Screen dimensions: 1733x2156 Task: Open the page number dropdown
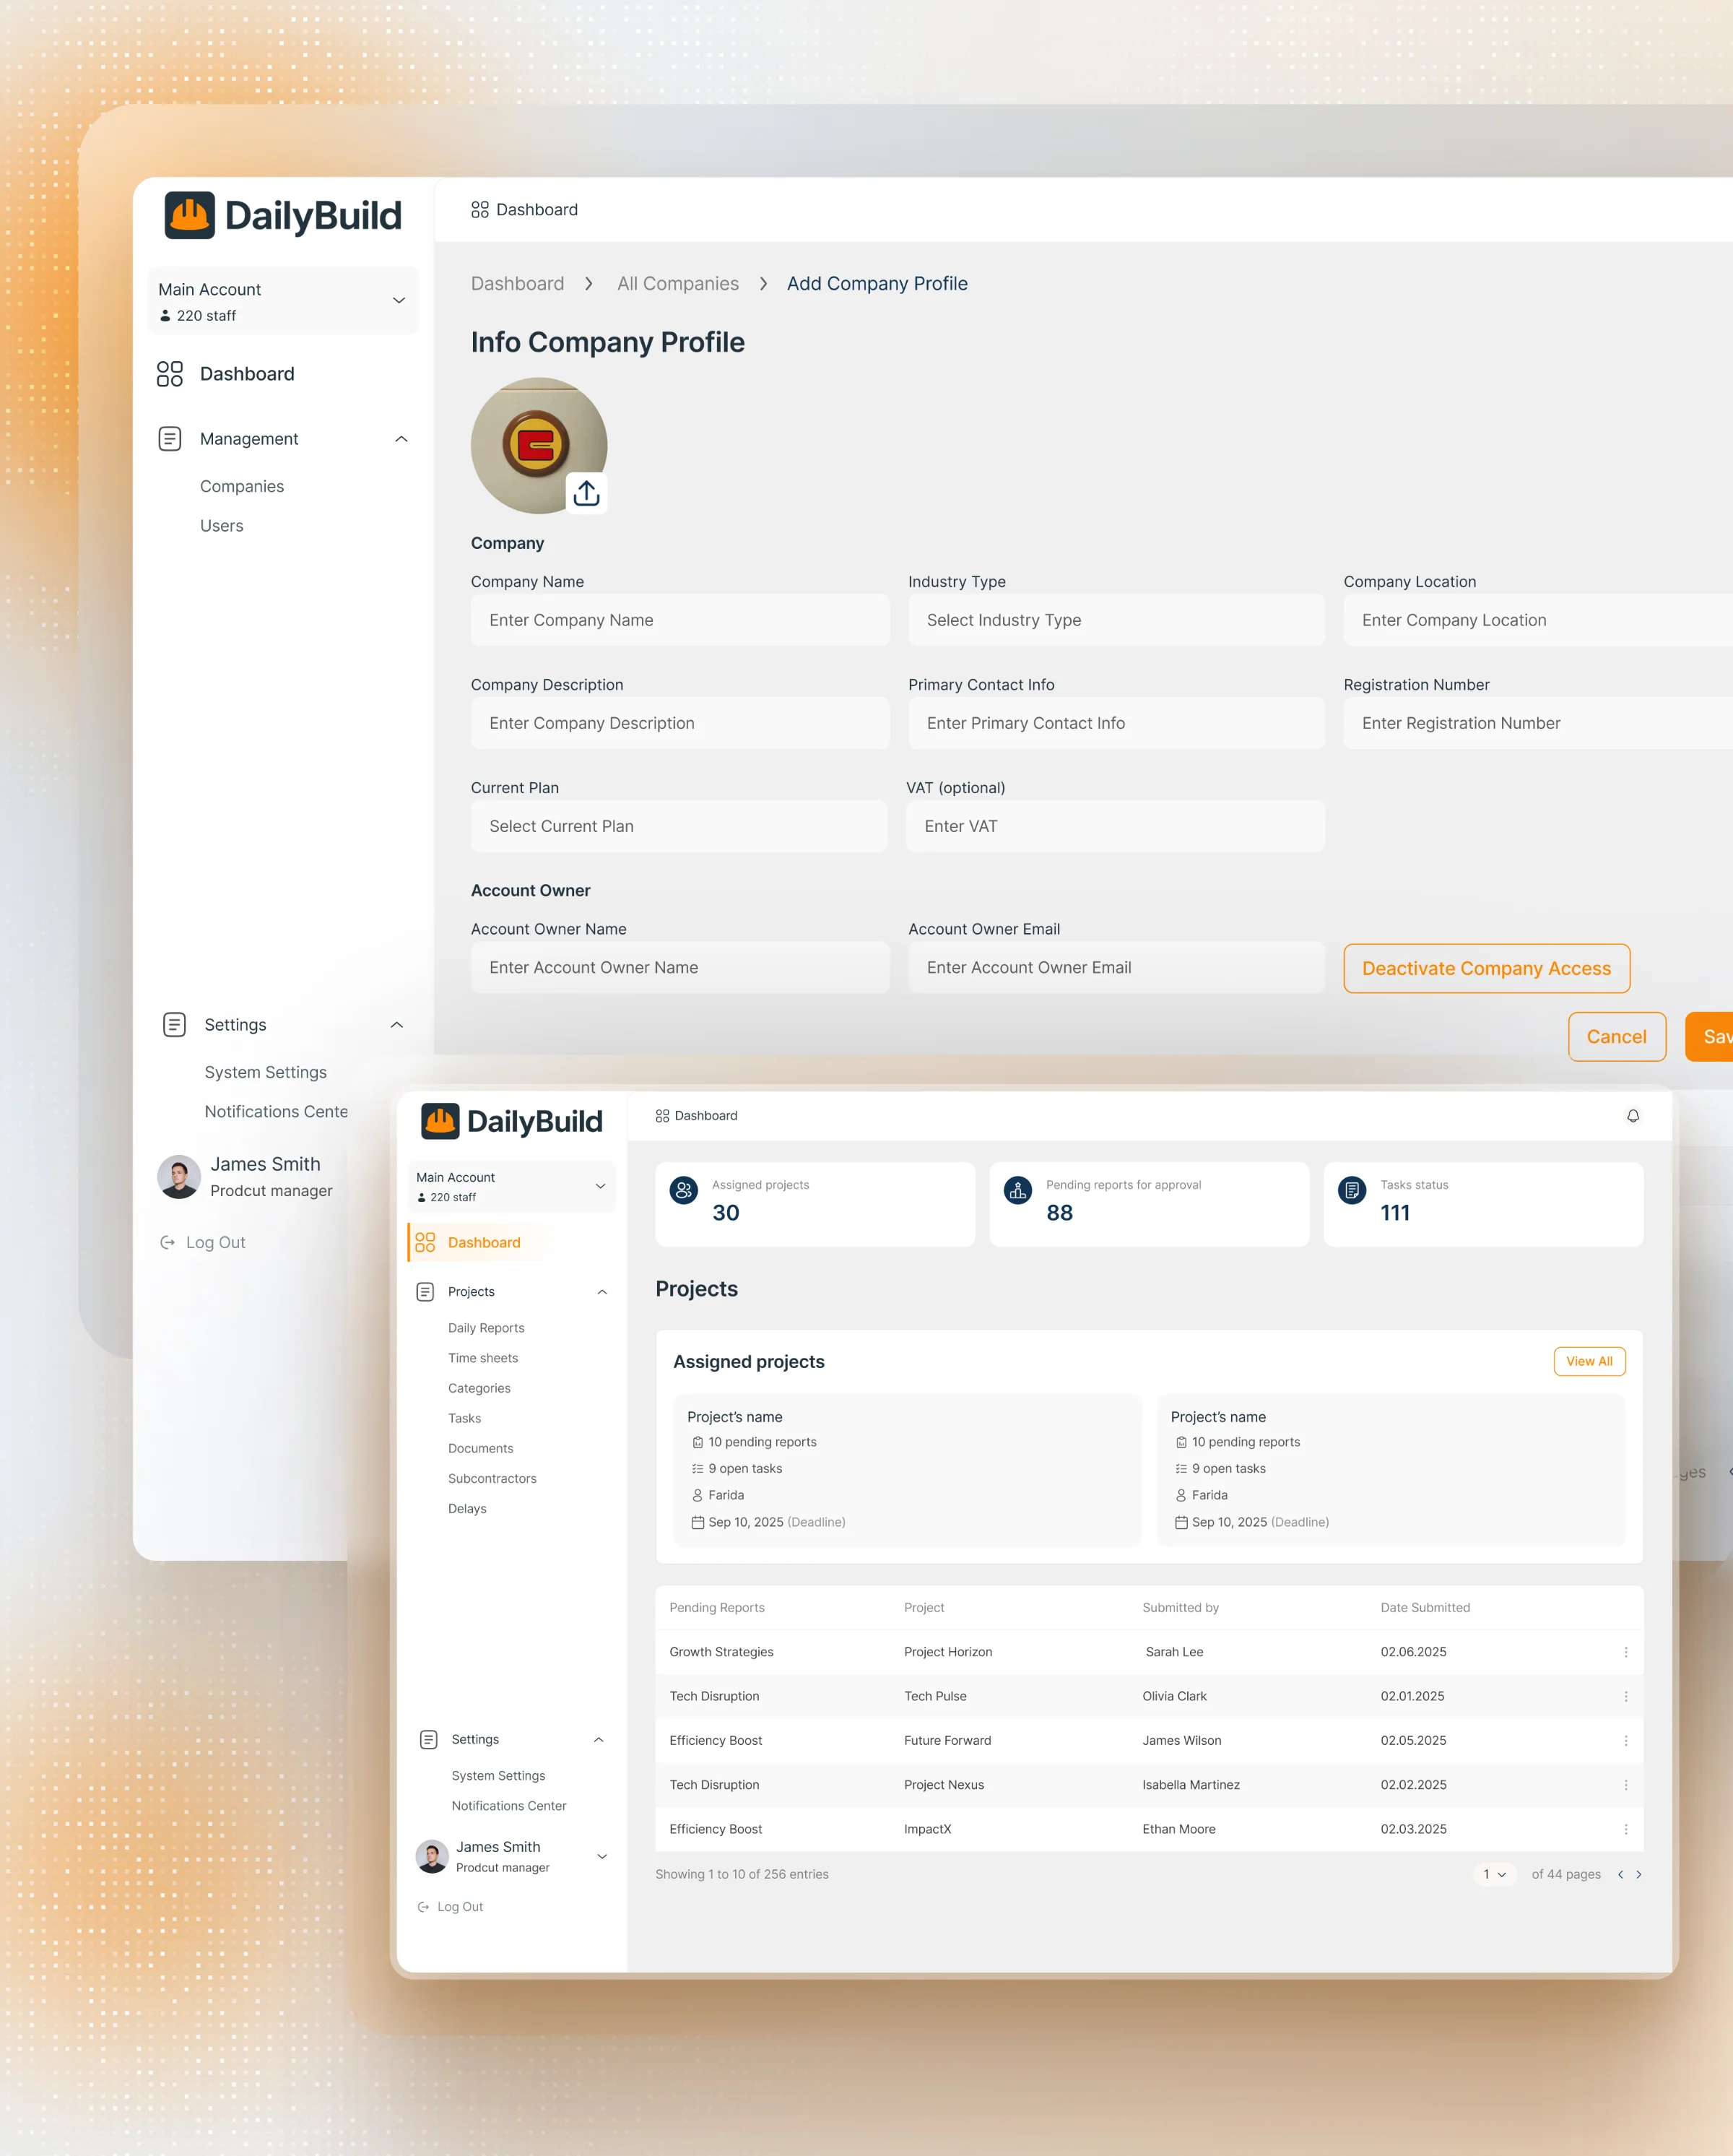coord(1494,1875)
